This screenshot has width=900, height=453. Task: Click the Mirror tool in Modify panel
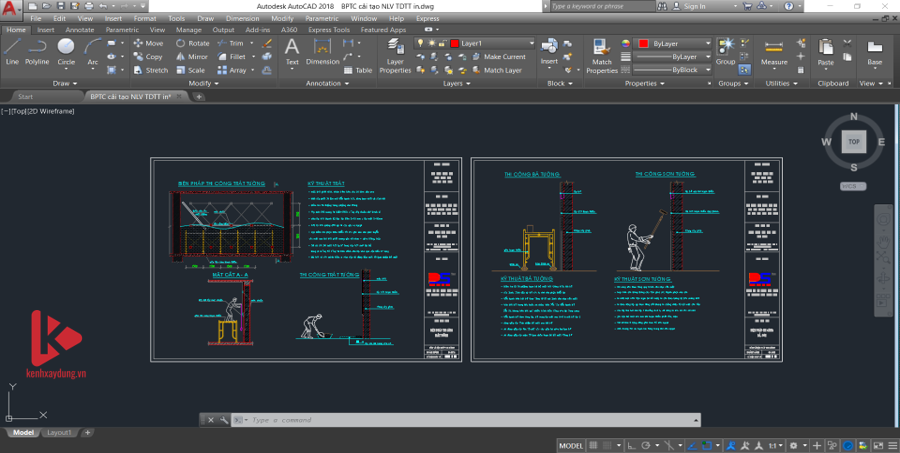[192, 57]
